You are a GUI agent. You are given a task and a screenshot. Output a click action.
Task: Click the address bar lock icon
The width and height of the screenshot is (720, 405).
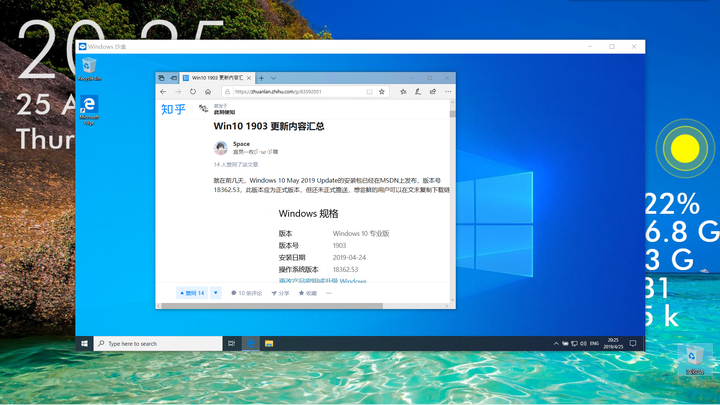coord(227,92)
